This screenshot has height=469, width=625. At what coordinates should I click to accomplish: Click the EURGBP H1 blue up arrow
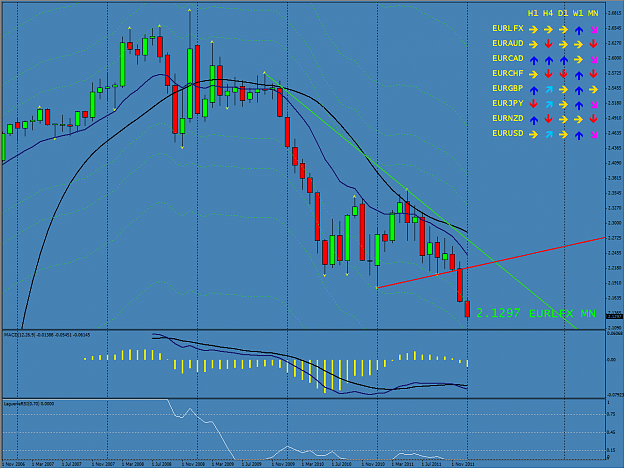(534, 90)
